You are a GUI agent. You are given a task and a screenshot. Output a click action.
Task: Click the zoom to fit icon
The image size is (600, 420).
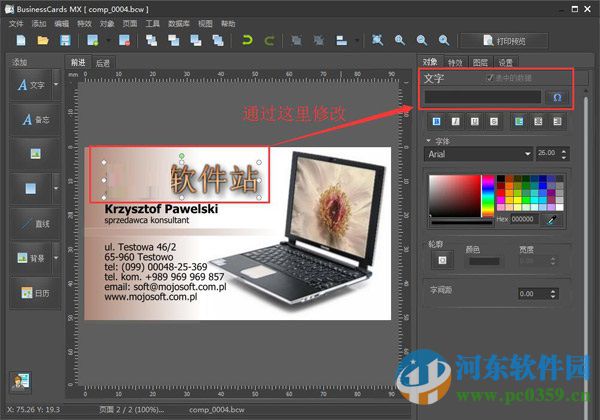pos(377,40)
